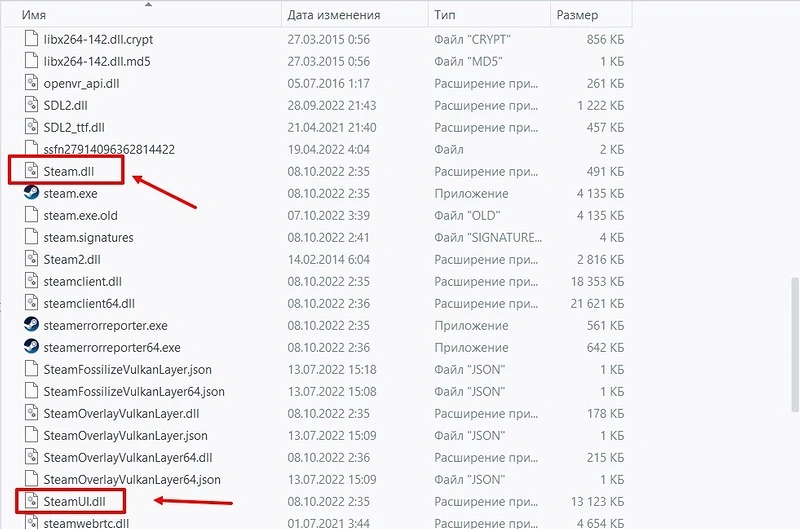Click the Steam.dll file icon
Screen dimensions: 800x529
[x=31, y=170]
